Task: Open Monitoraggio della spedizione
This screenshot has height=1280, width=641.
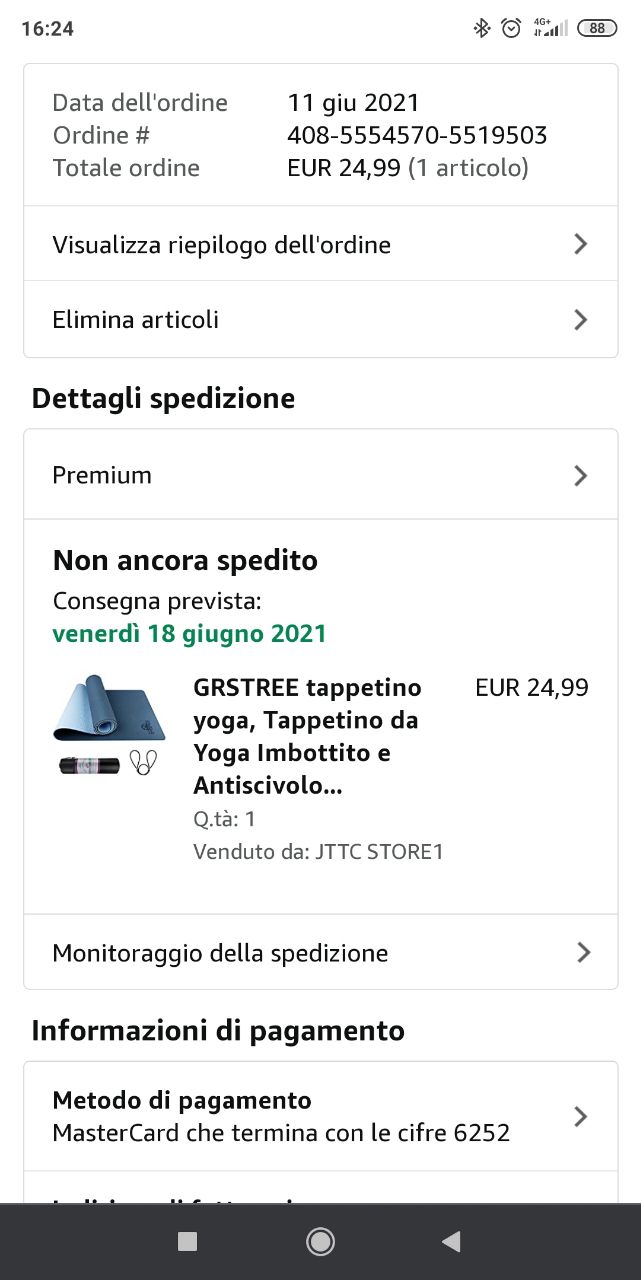Action: tap(220, 953)
